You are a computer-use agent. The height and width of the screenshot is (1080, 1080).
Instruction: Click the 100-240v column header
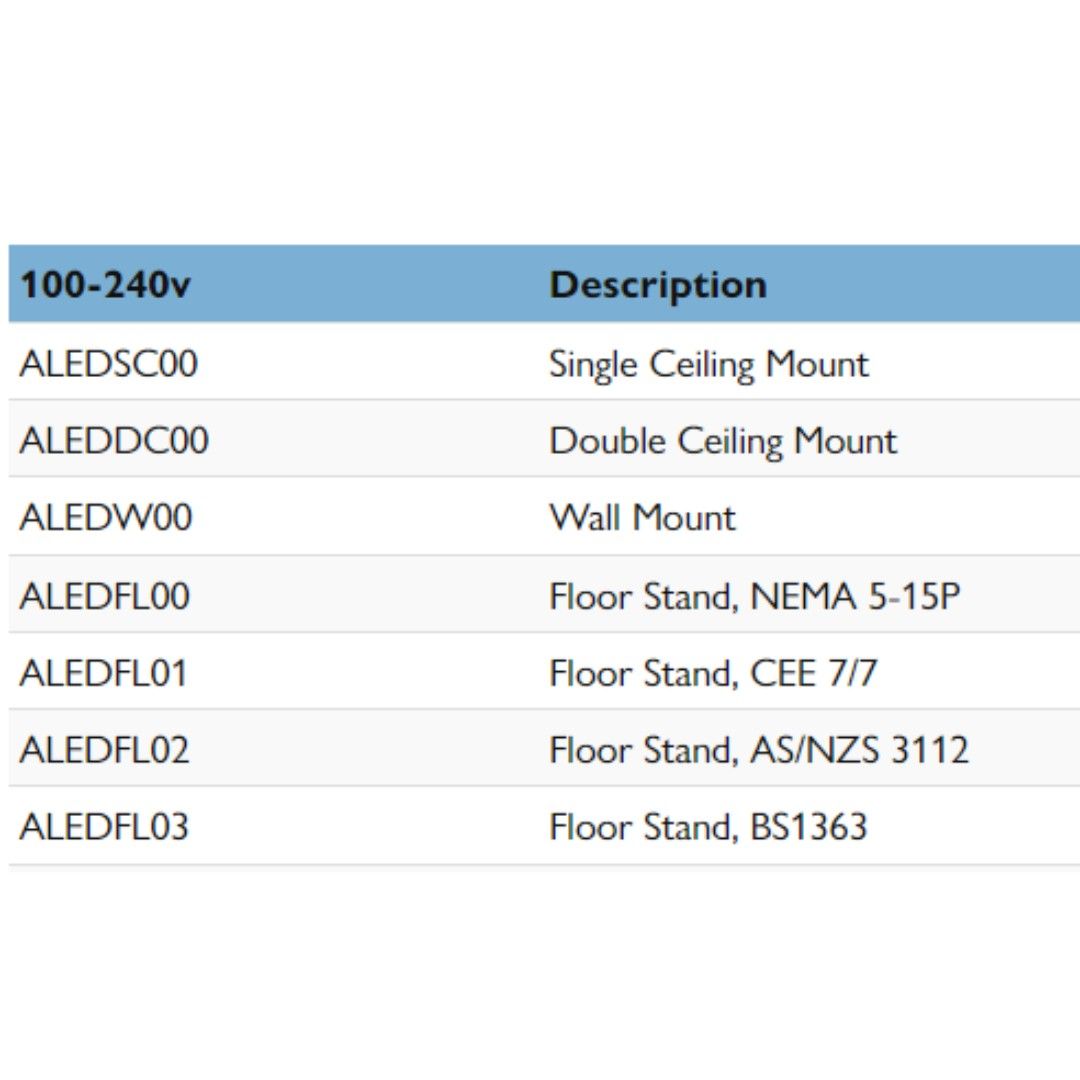(106, 285)
